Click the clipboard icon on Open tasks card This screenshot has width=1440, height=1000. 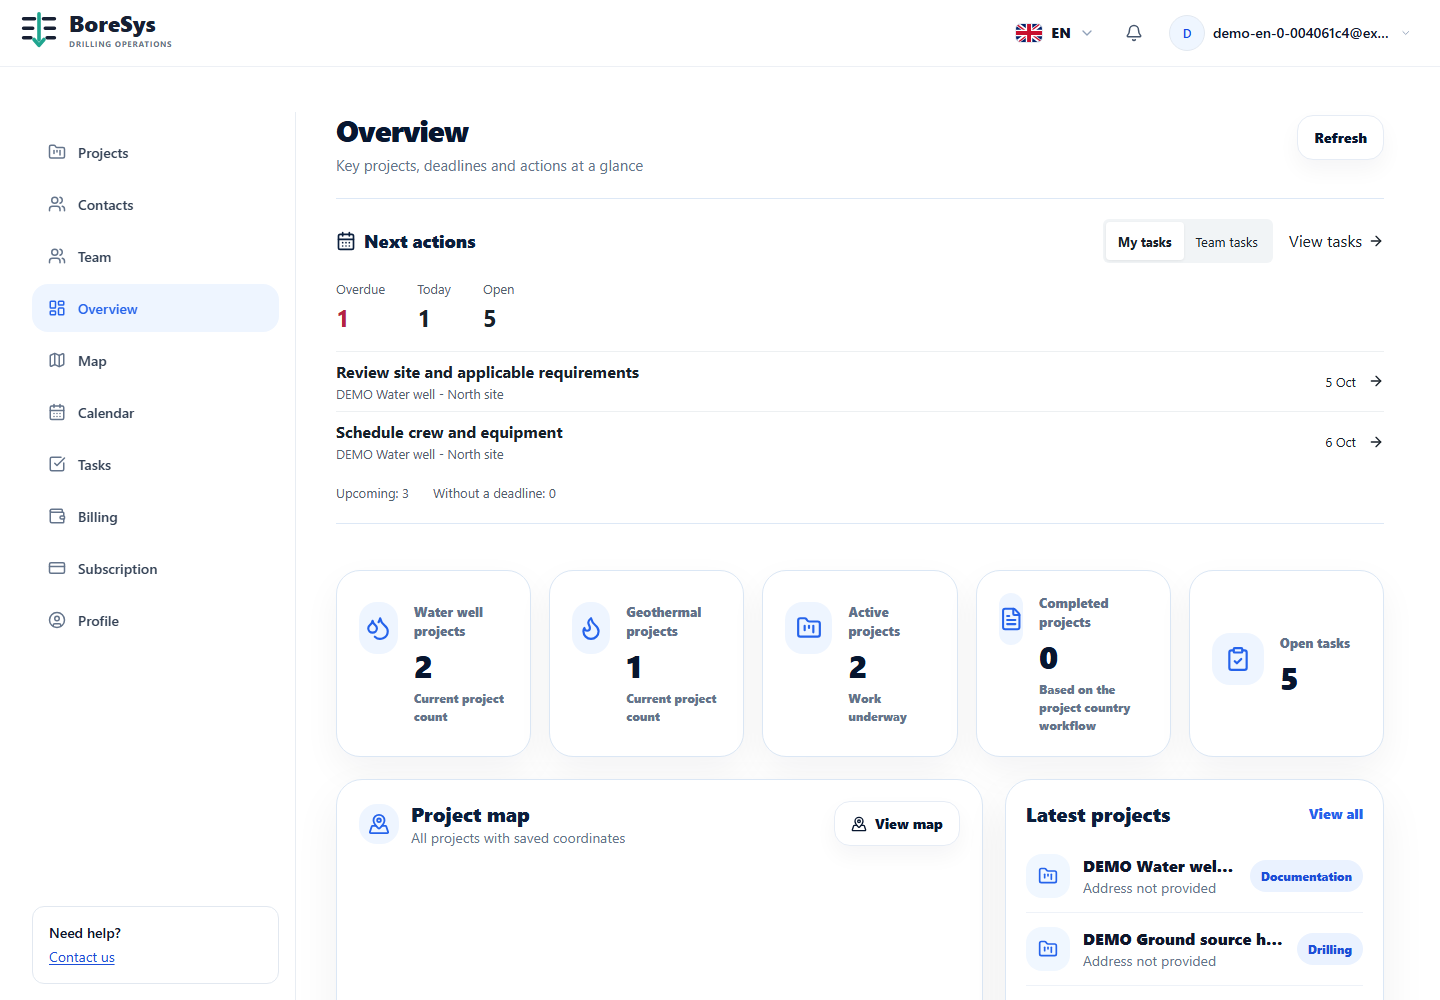[1238, 659]
